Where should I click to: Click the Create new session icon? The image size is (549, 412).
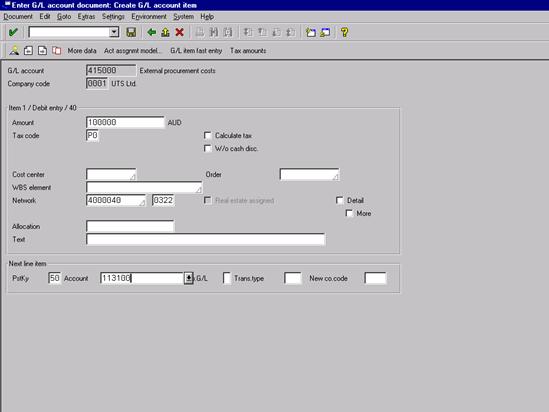tap(311, 32)
